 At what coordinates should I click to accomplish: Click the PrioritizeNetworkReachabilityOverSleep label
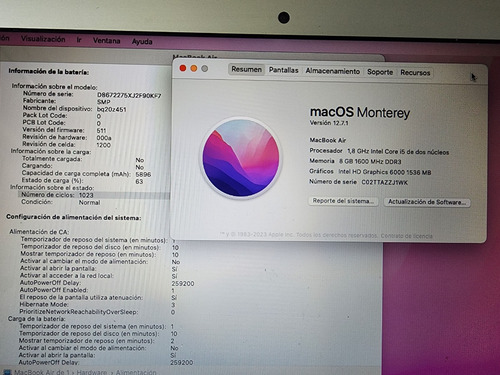tap(79, 312)
